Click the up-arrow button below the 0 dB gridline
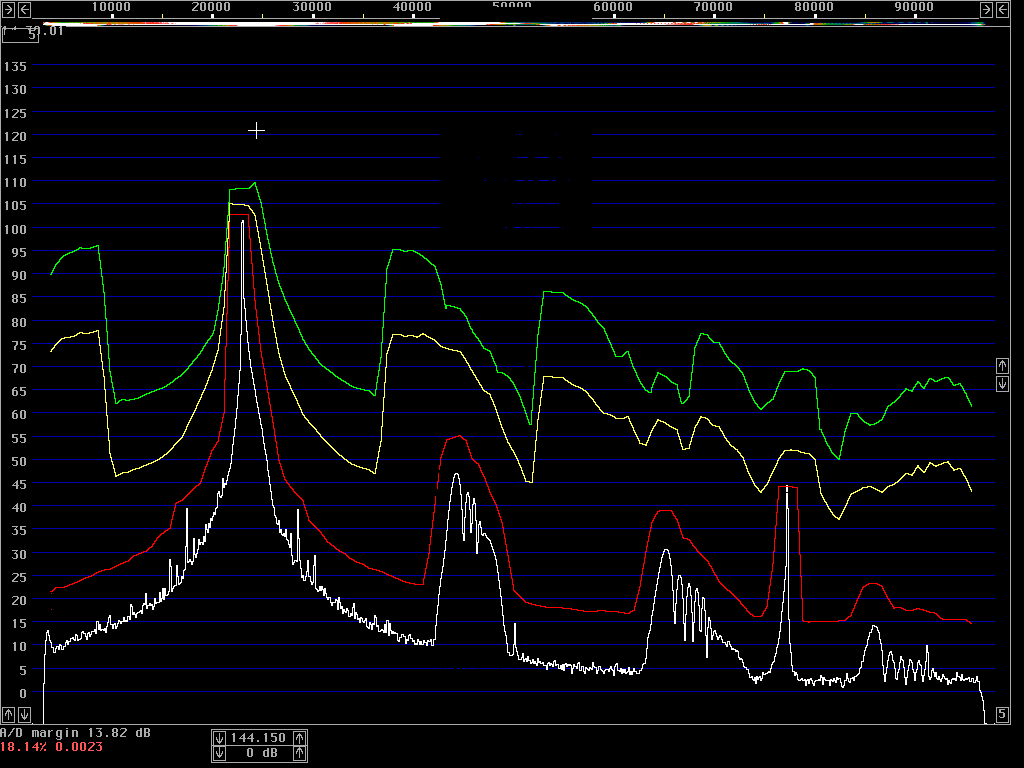1024x768 pixels. [x=8, y=714]
